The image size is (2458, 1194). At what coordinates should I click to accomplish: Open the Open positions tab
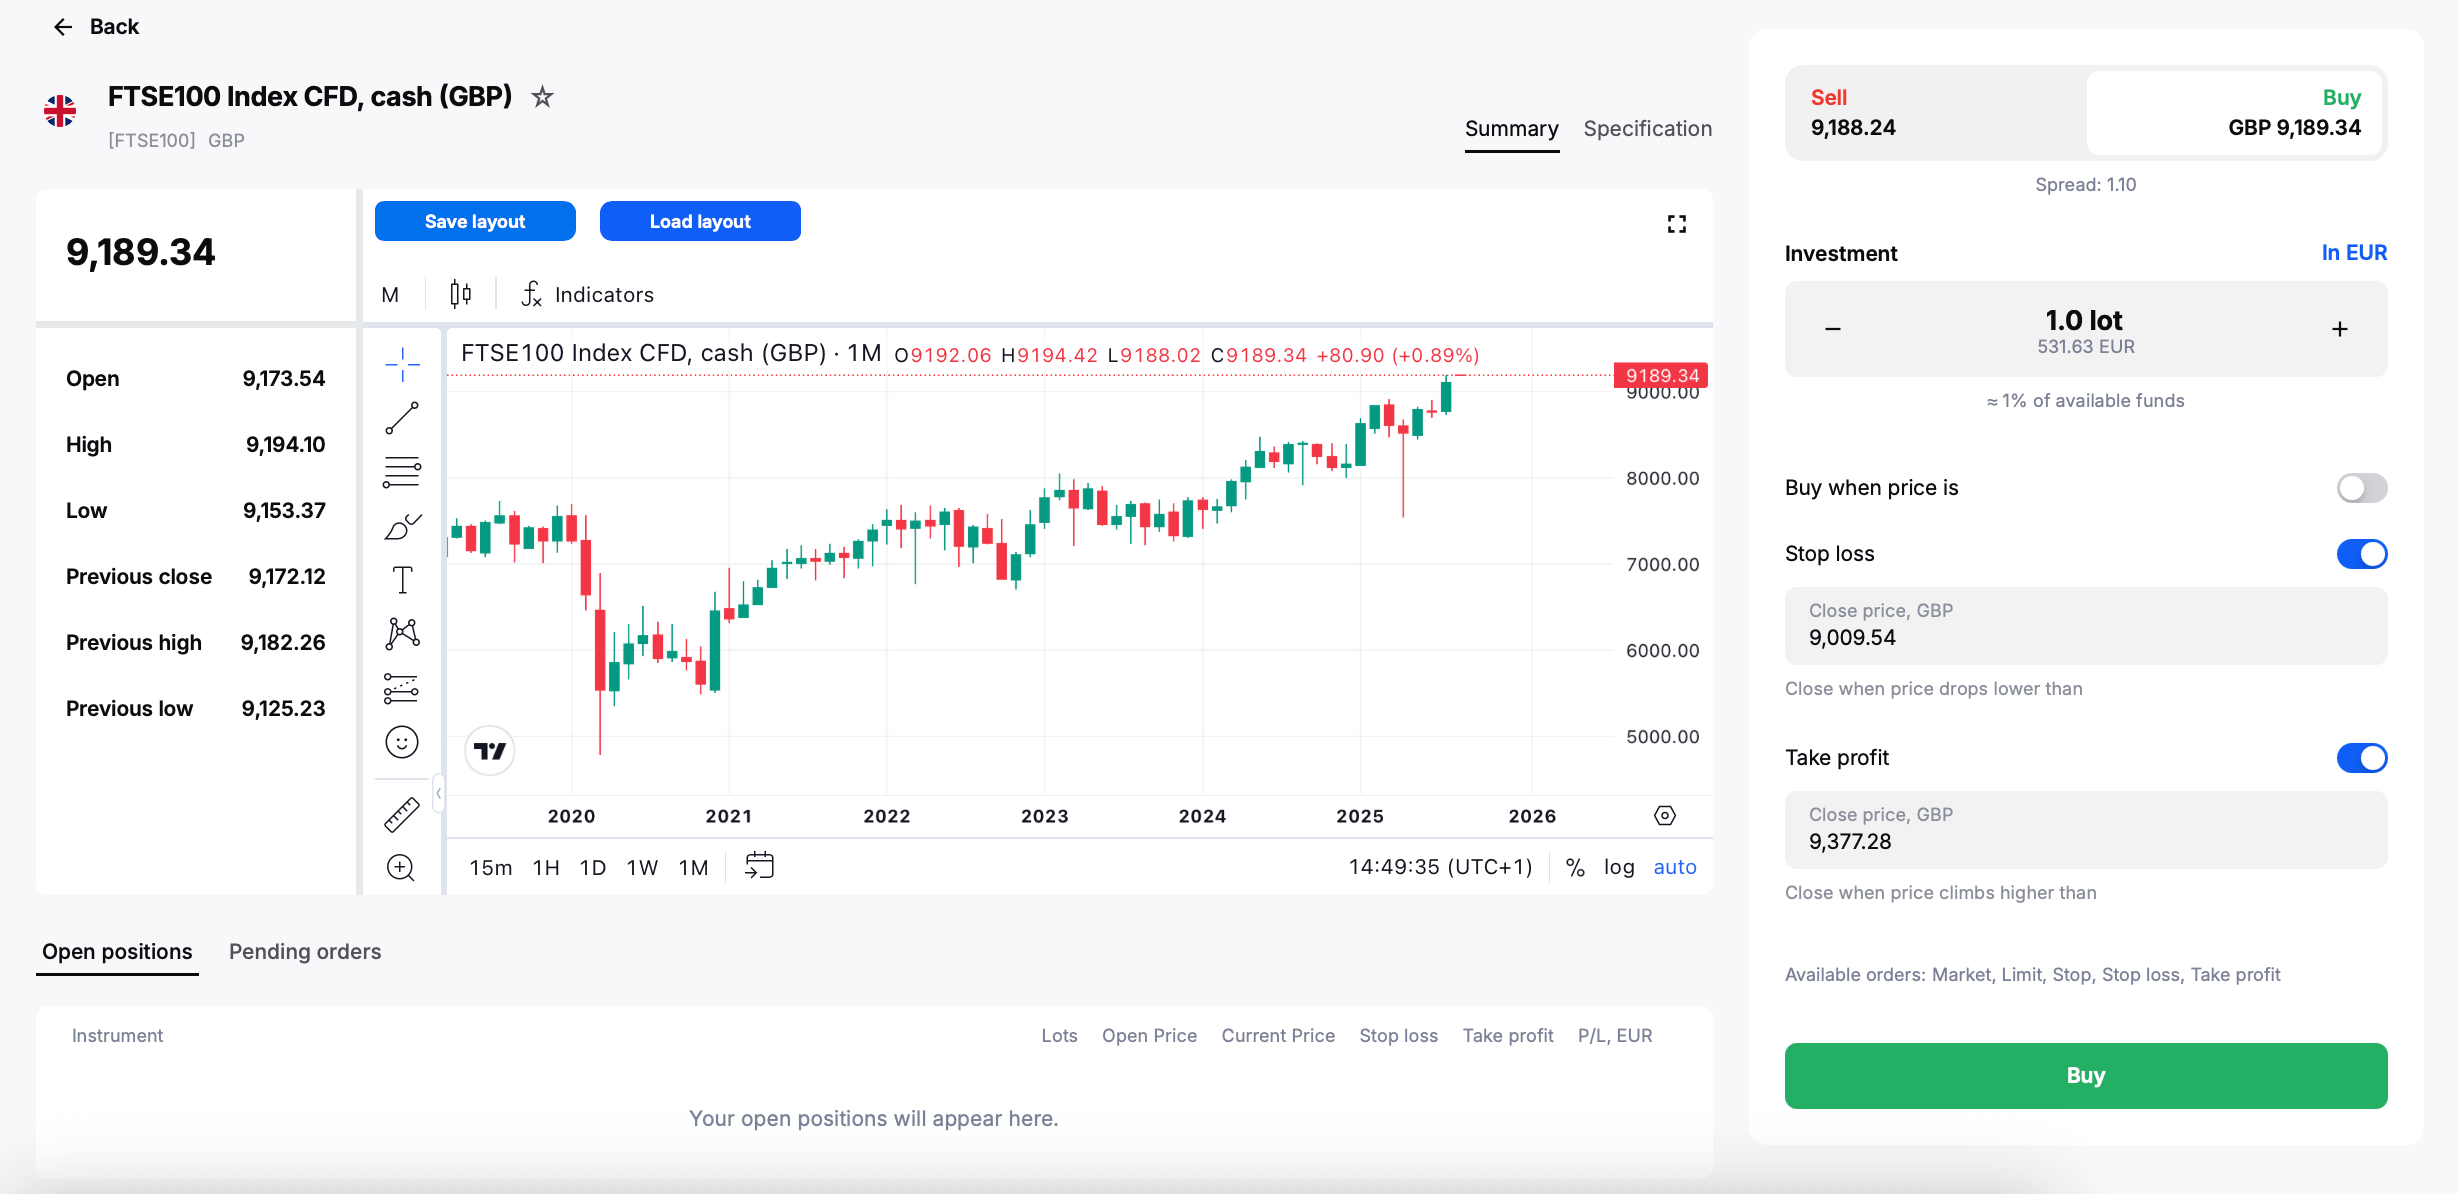click(x=117, y=951)
